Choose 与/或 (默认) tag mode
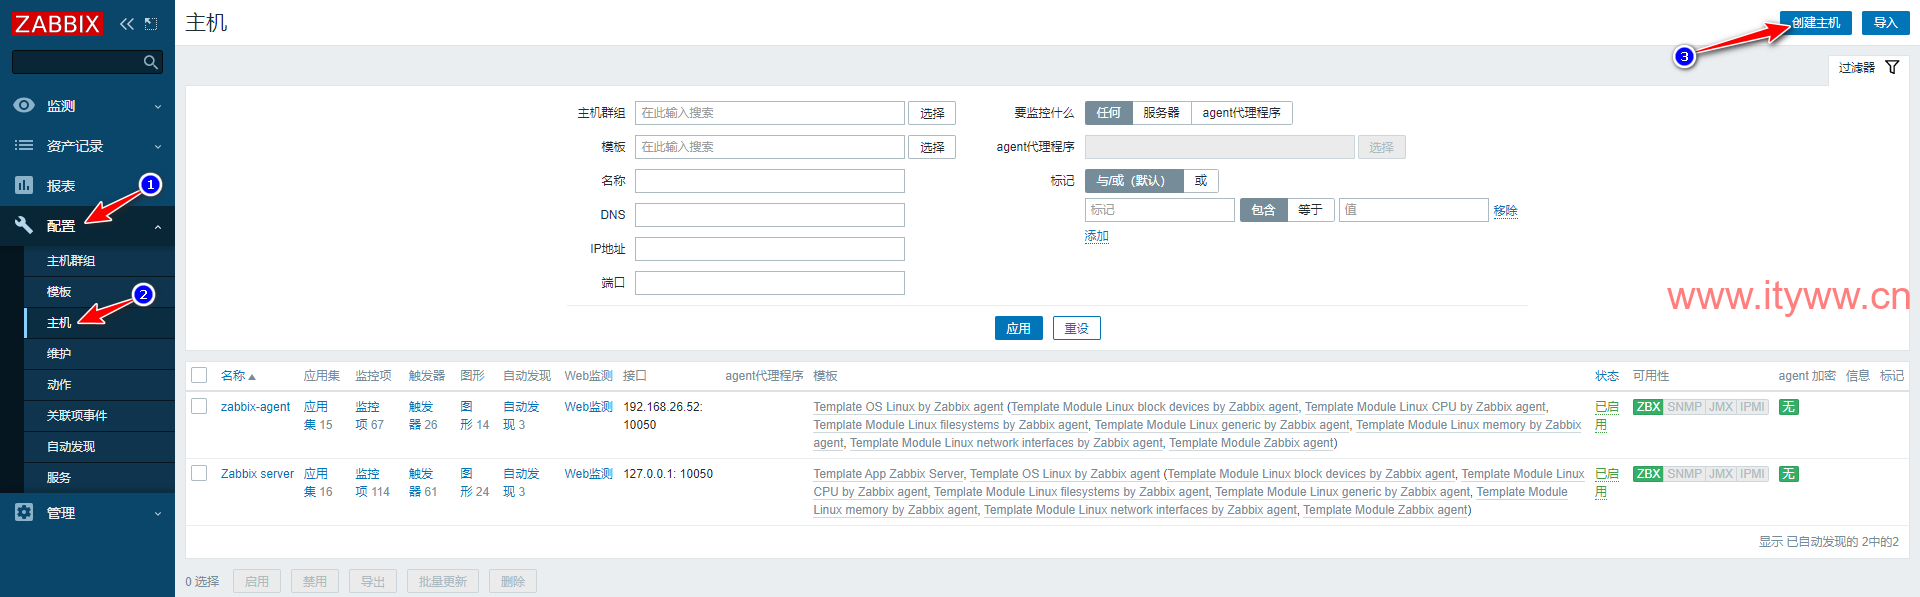The height and width of the screenshot is (597, 1920). coord(1134,181)
